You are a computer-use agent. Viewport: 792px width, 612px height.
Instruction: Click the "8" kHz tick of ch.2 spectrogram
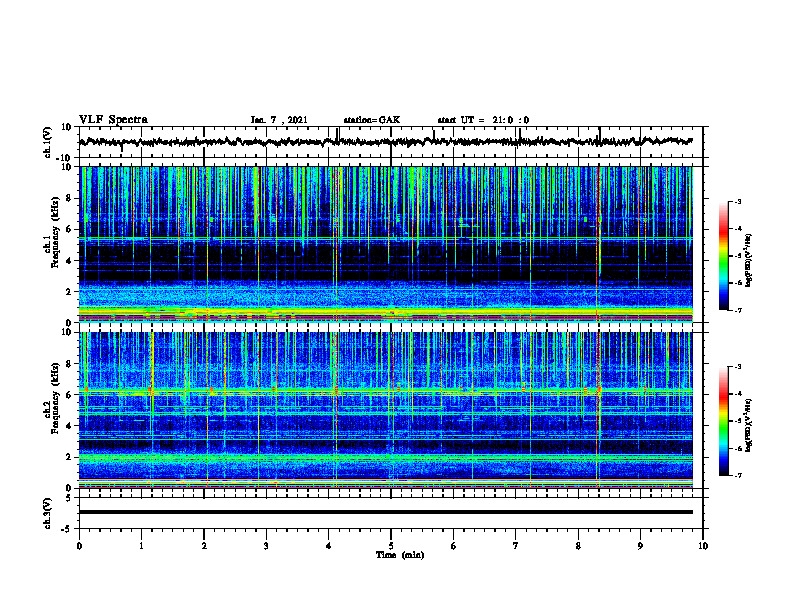69,364
